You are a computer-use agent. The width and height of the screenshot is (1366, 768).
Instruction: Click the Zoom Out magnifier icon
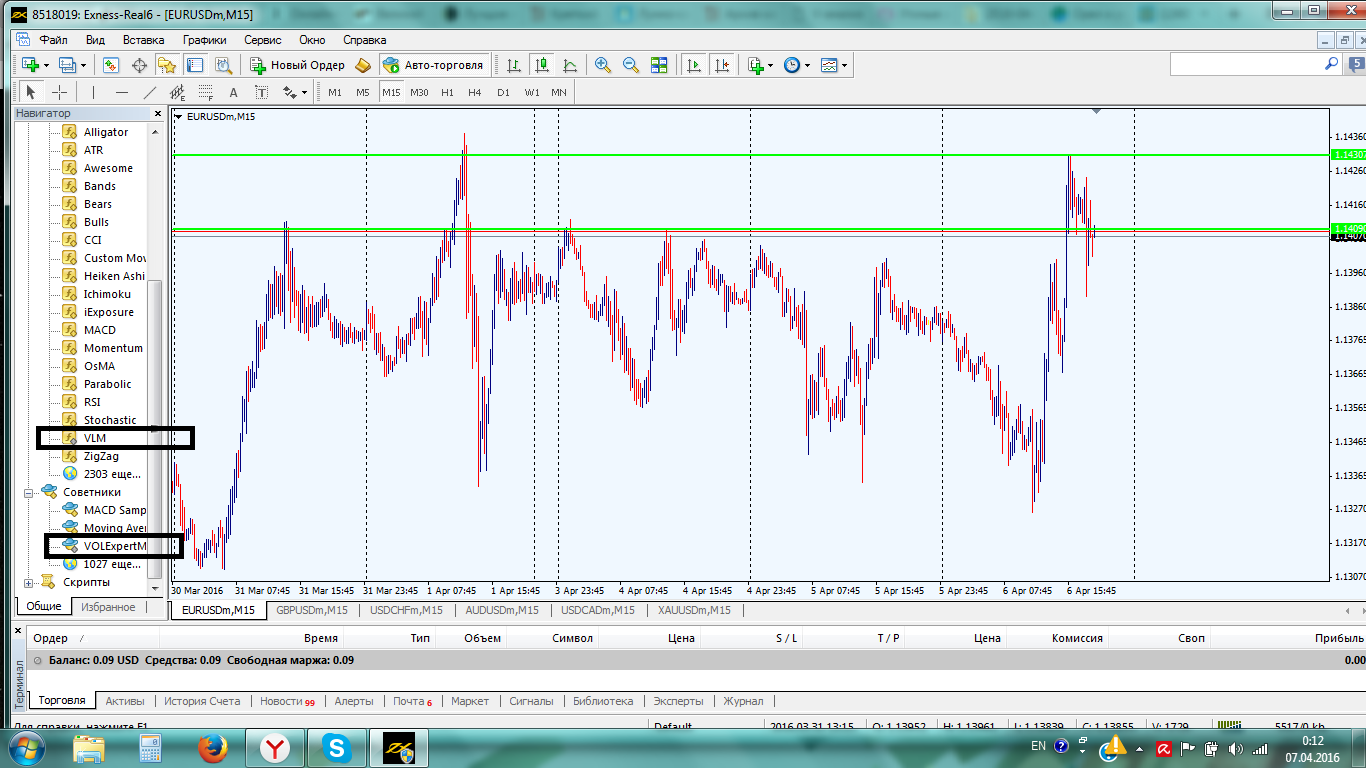[x=631, y=65]
